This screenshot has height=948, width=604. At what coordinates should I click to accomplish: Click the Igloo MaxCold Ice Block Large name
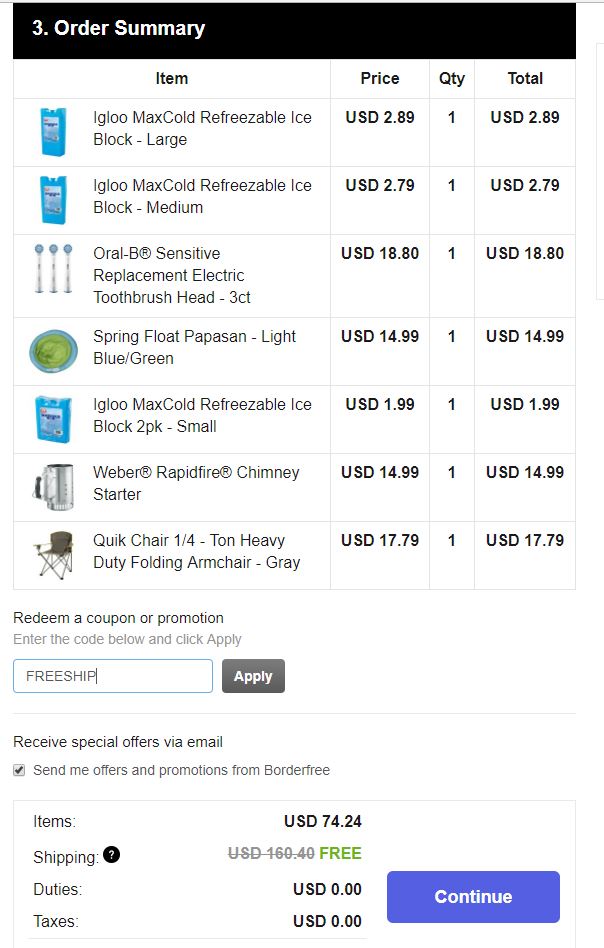[202, 128]
